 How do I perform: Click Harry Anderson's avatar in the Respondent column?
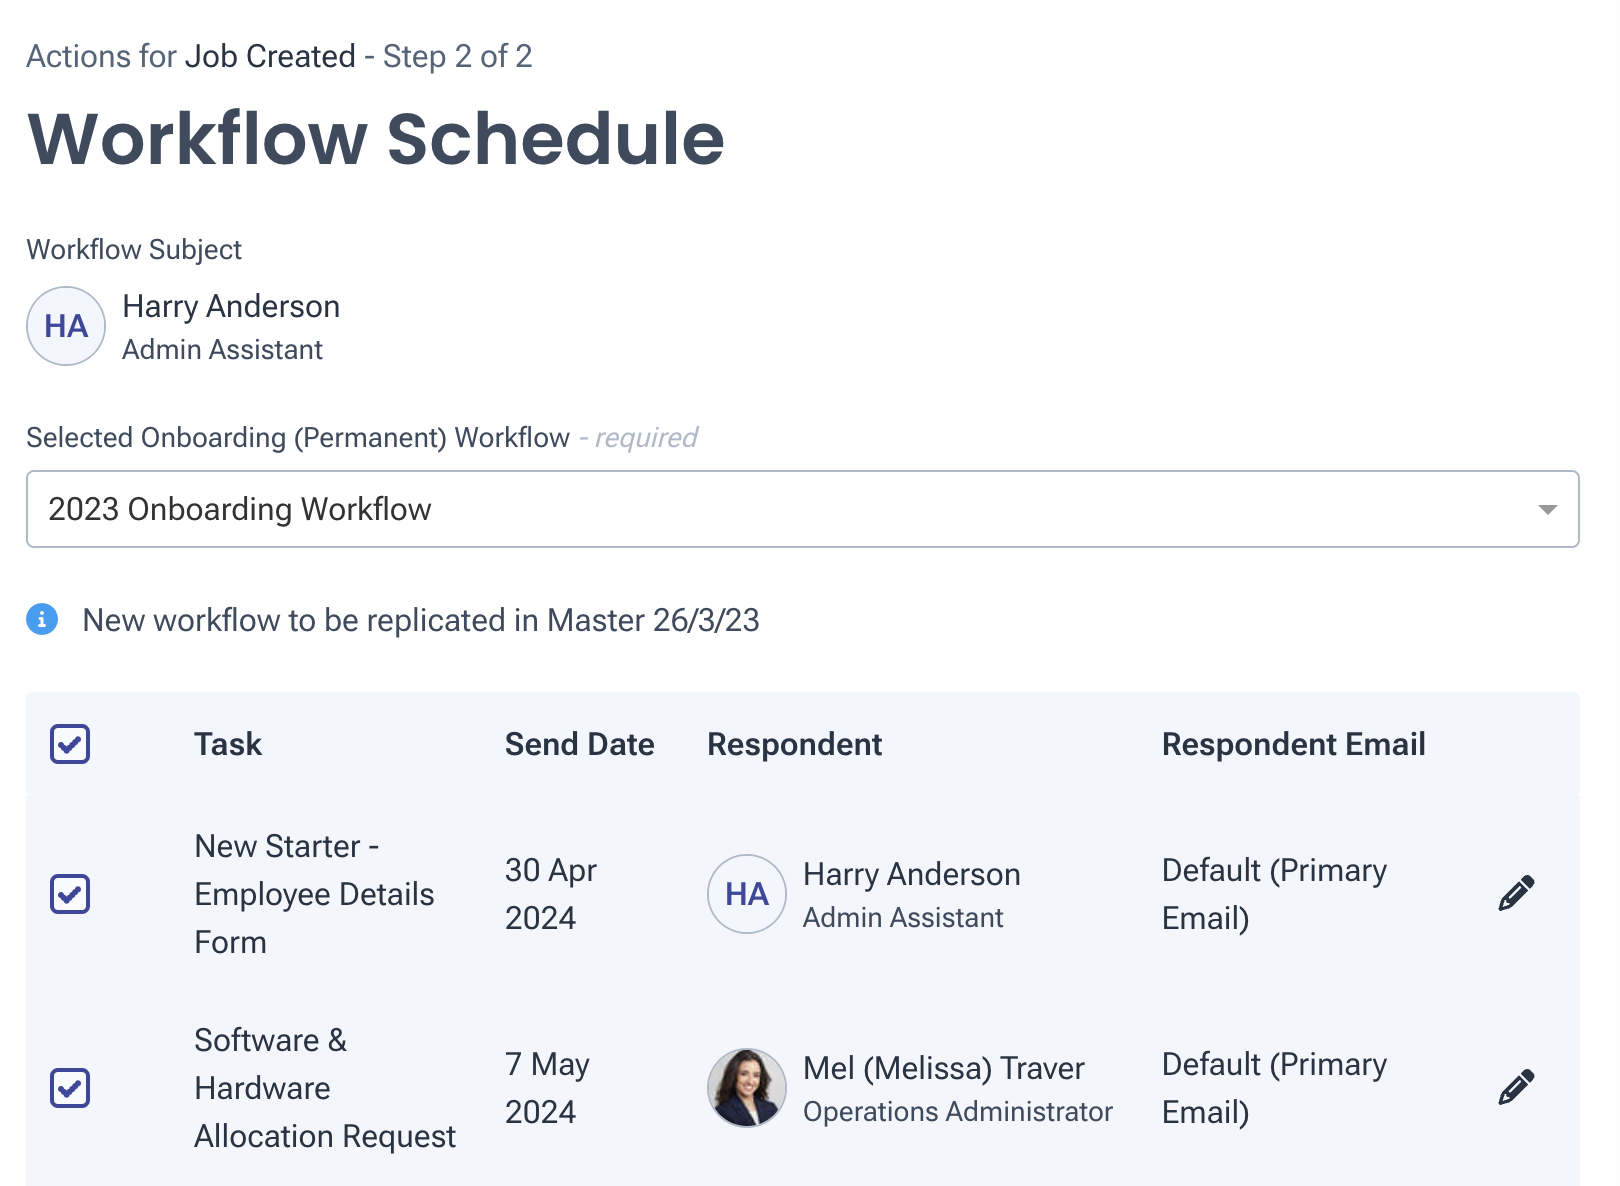(746, 894)
